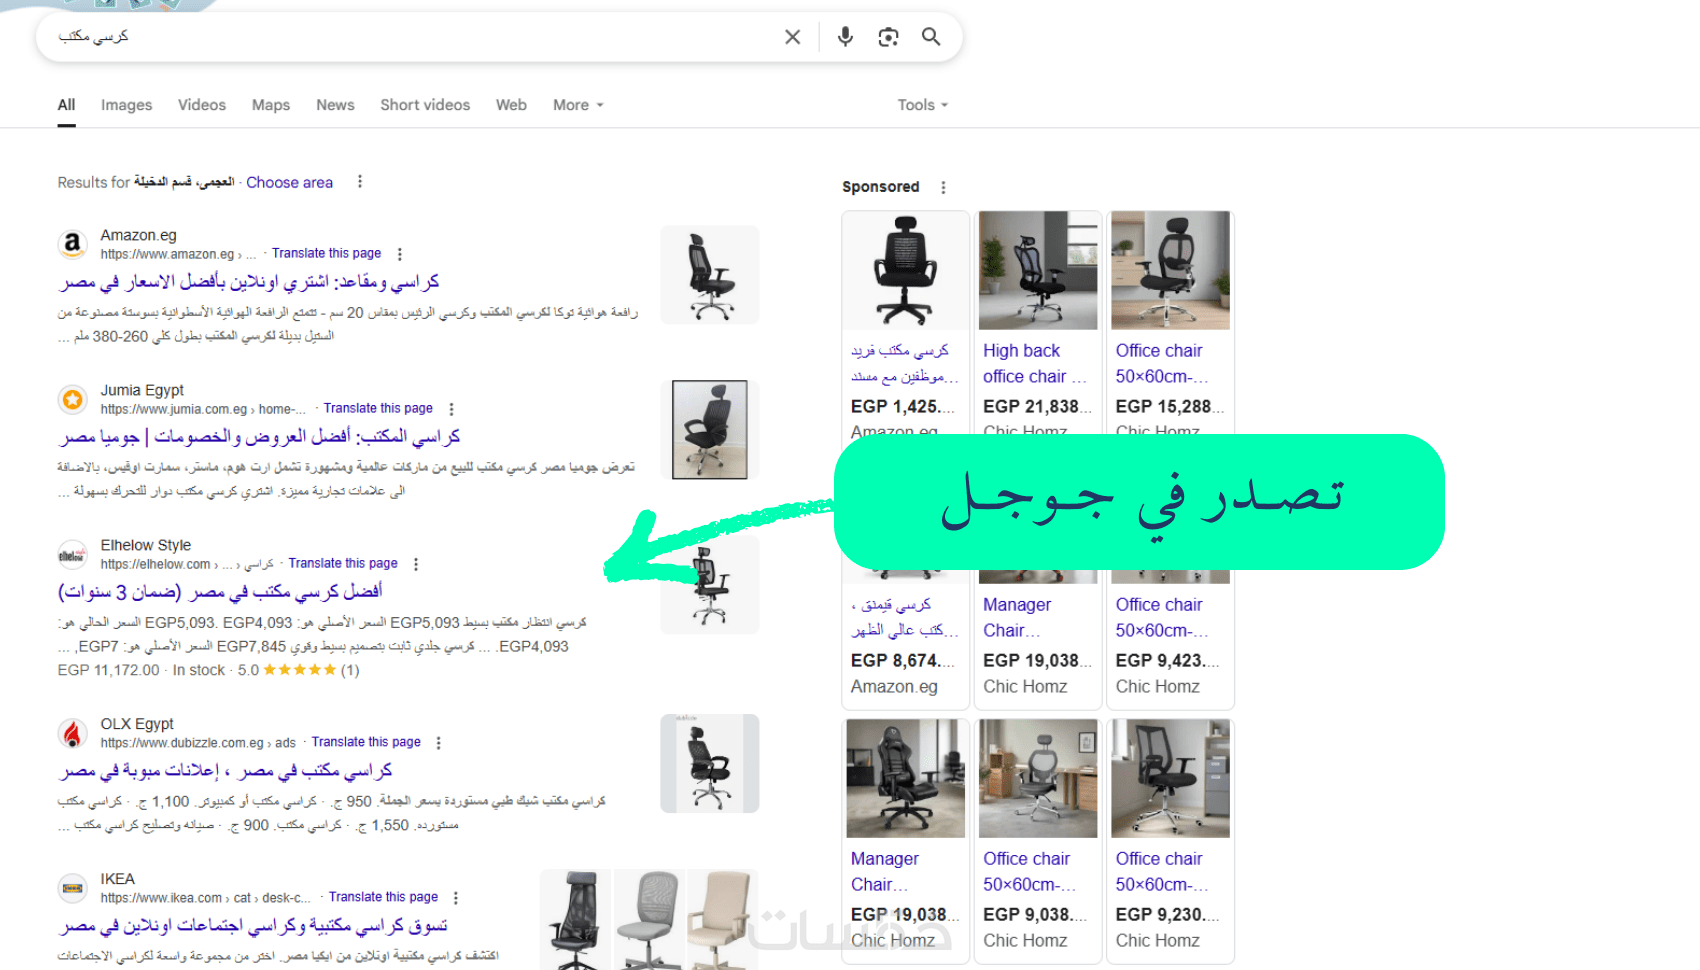Click the OLX Egypt site favicon
This screenshot has width=1700, height=970.
(x=72, y=733)
